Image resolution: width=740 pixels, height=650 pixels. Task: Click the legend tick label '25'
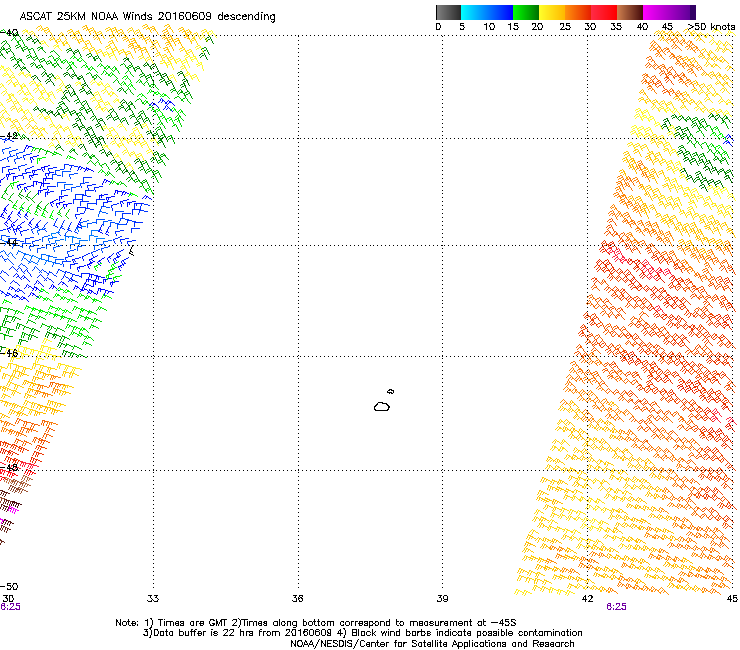coord(565,27)
